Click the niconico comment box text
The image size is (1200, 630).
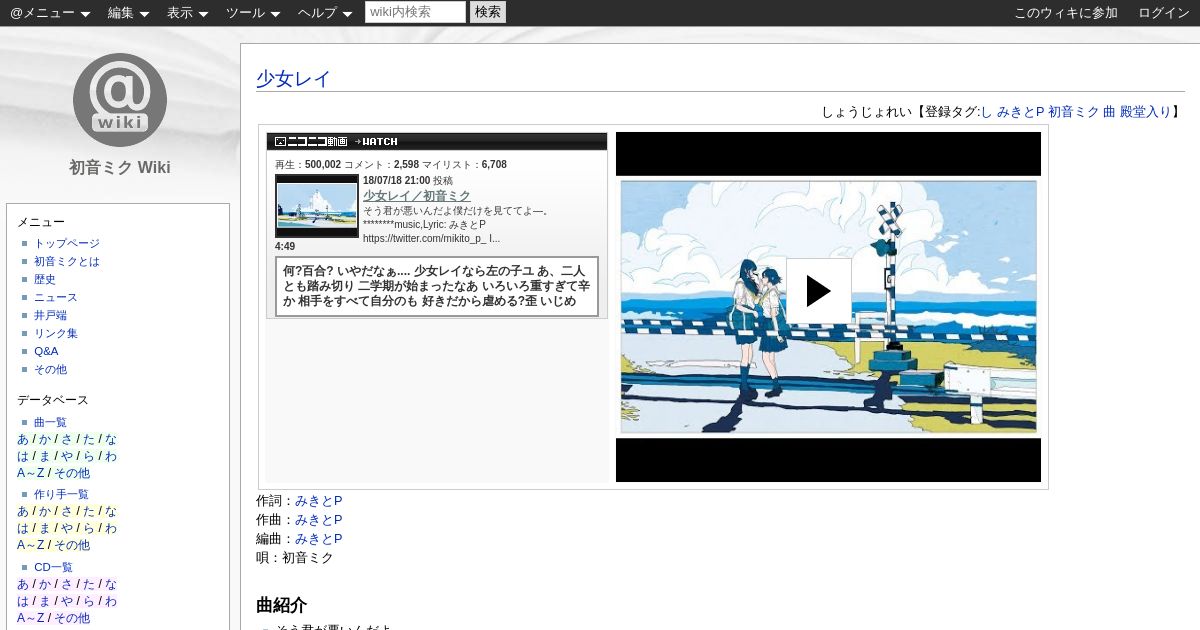437,286
